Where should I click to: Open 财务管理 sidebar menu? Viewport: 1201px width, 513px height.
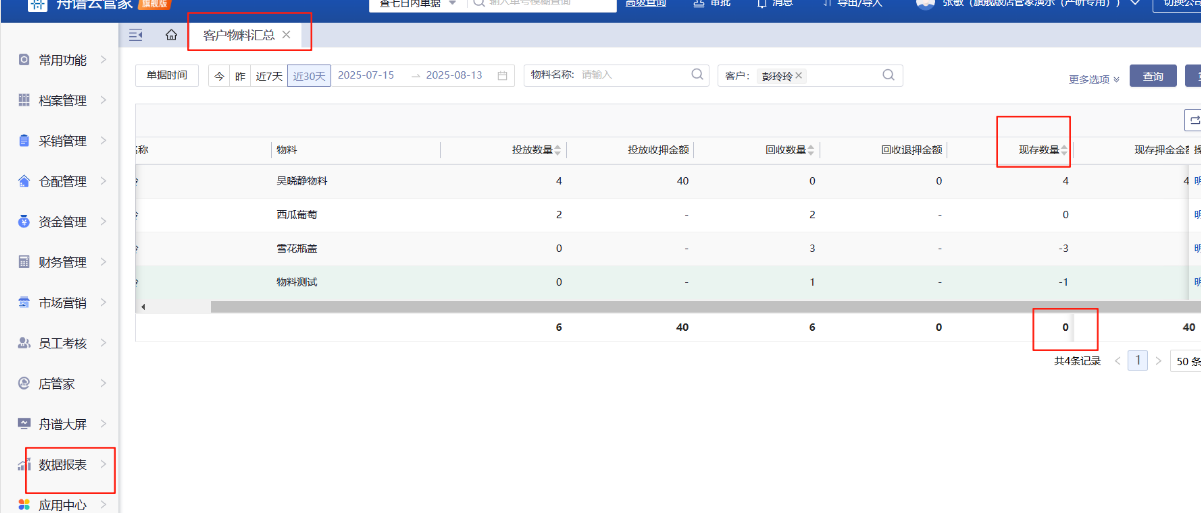click(63, 263)
